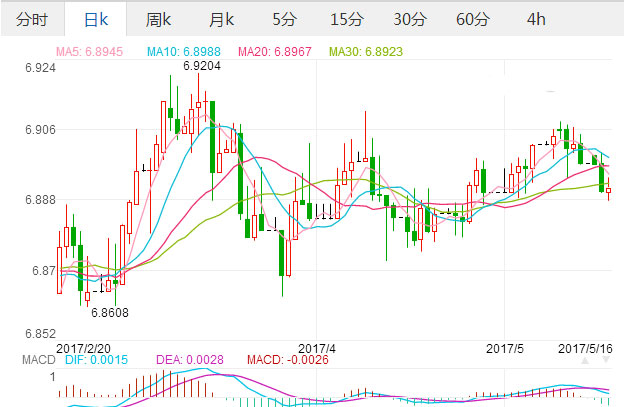Click the DEA: 0.0028 indicator value
624x407 pixels.
coord(190,360)
